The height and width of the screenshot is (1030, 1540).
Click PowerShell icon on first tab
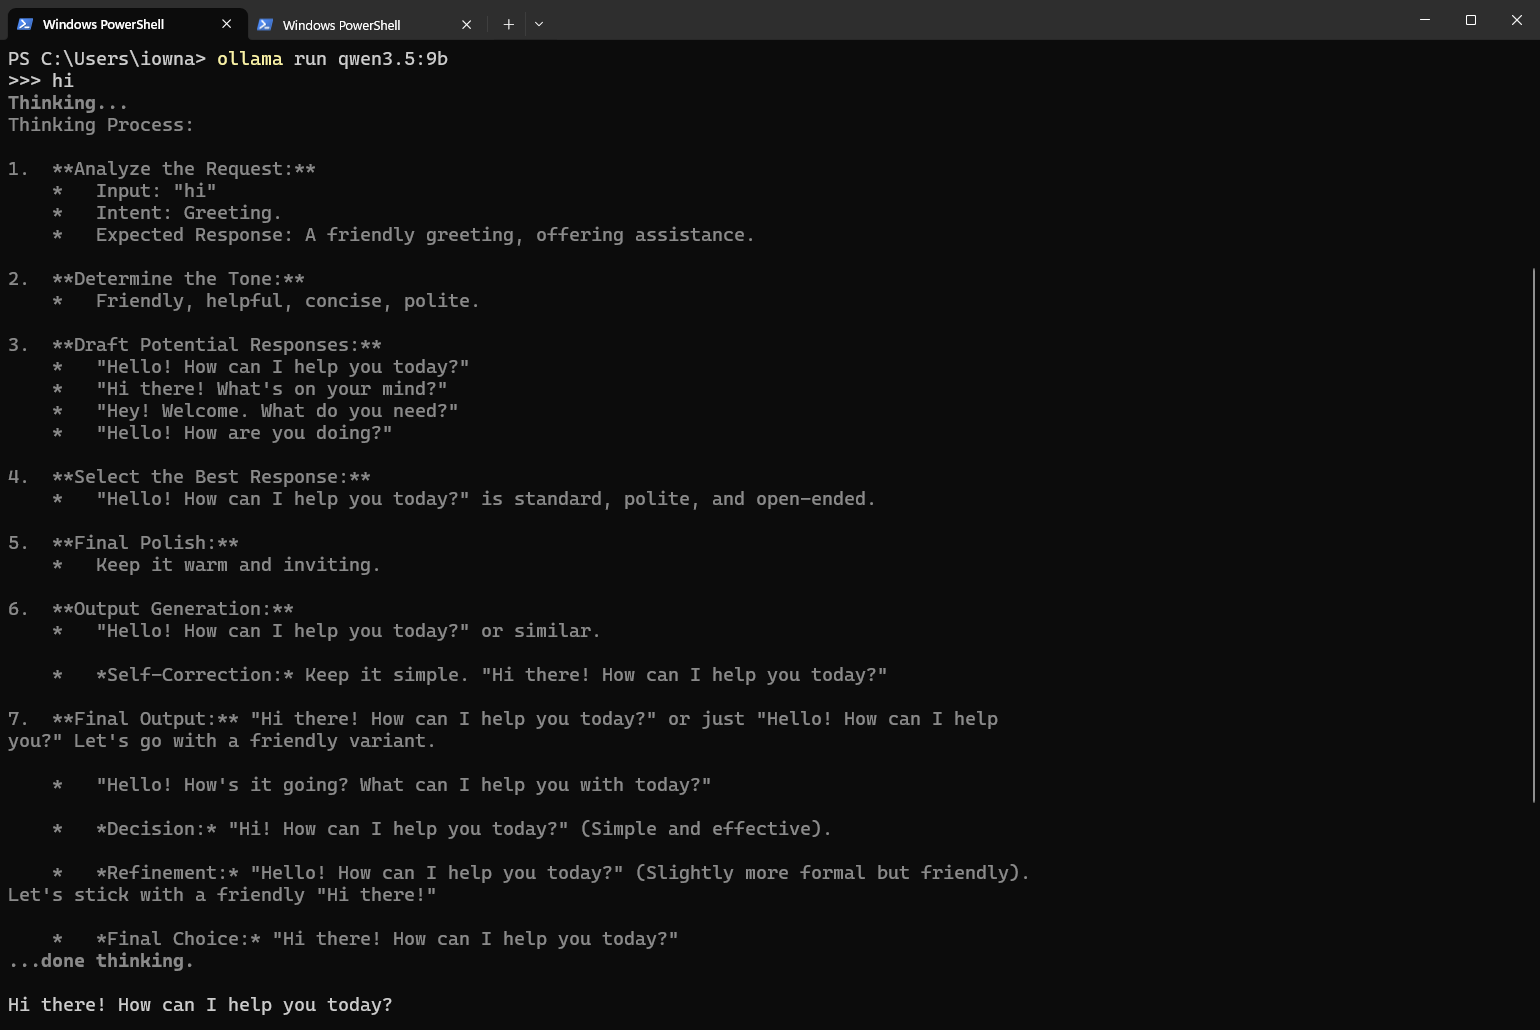25,24
